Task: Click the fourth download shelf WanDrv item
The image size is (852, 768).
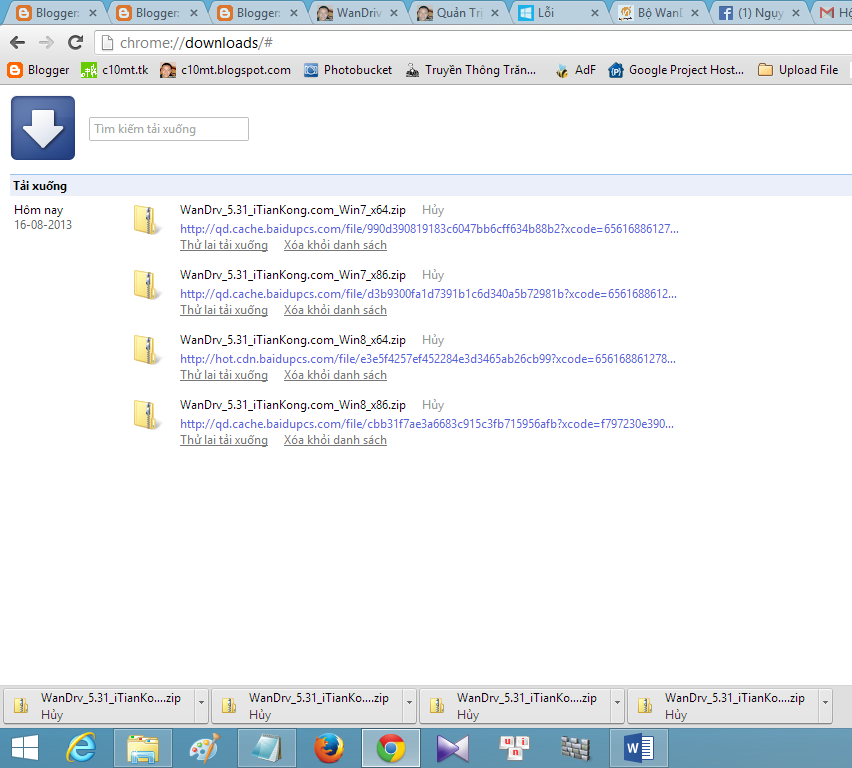Action: tap(724, 706)
